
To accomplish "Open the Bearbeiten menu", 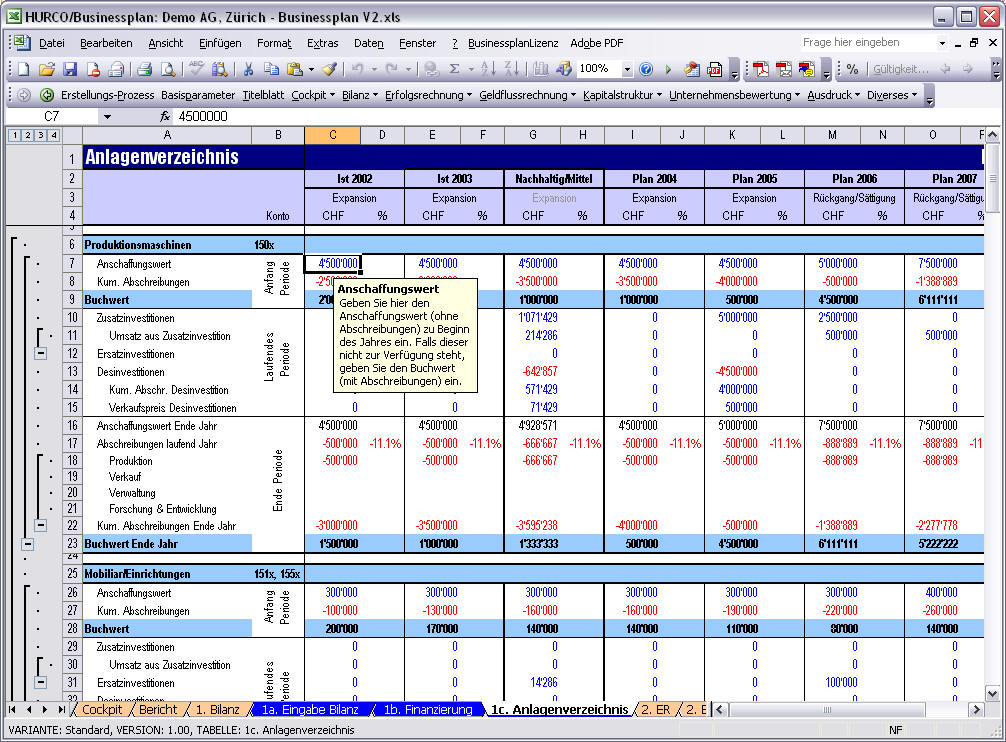I will point(106,43).
